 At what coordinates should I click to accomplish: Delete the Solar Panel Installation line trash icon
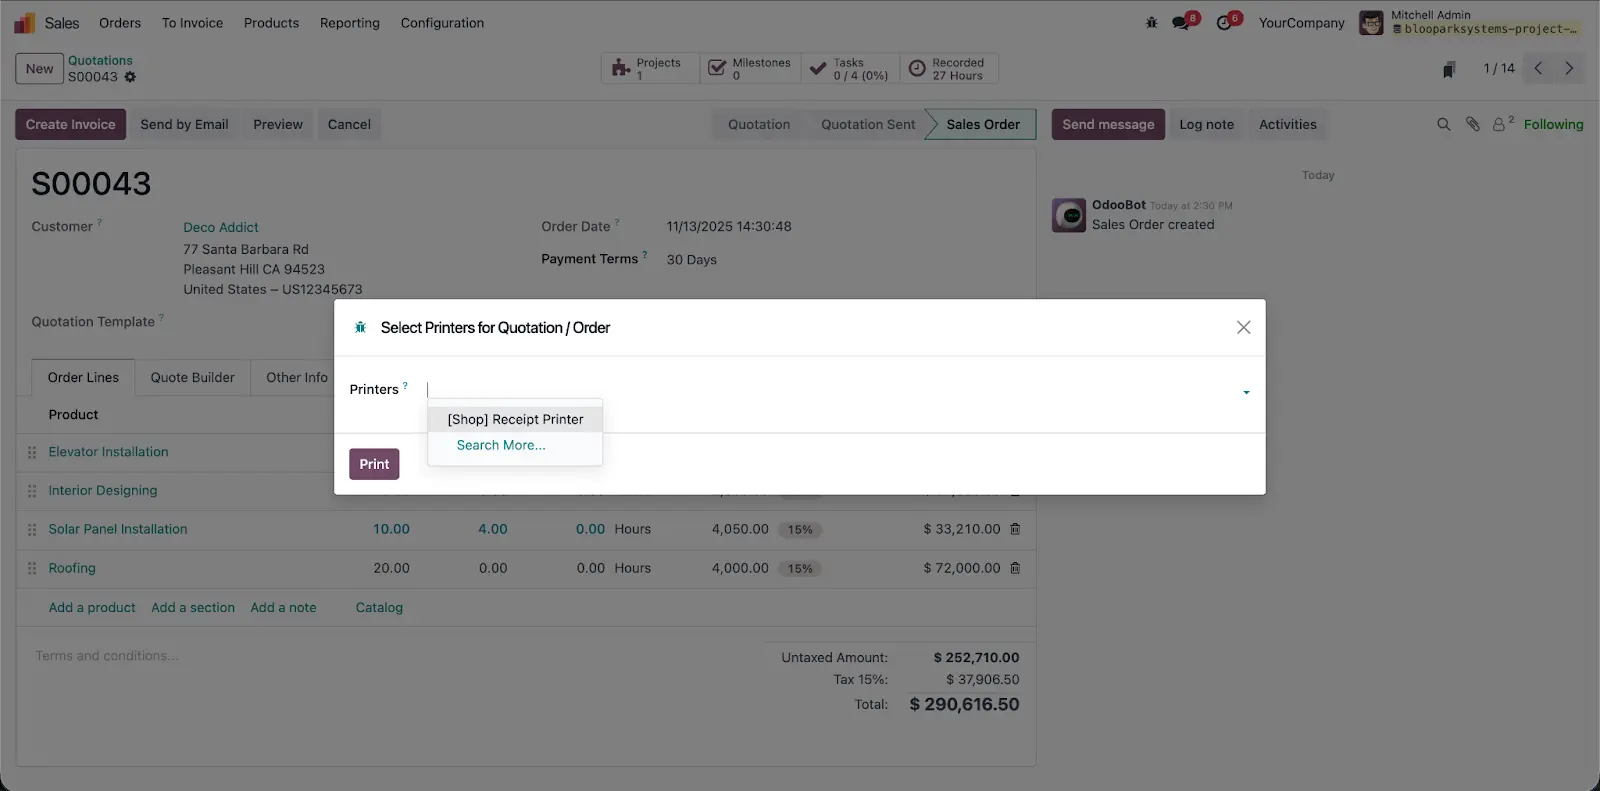point(1015,529)
